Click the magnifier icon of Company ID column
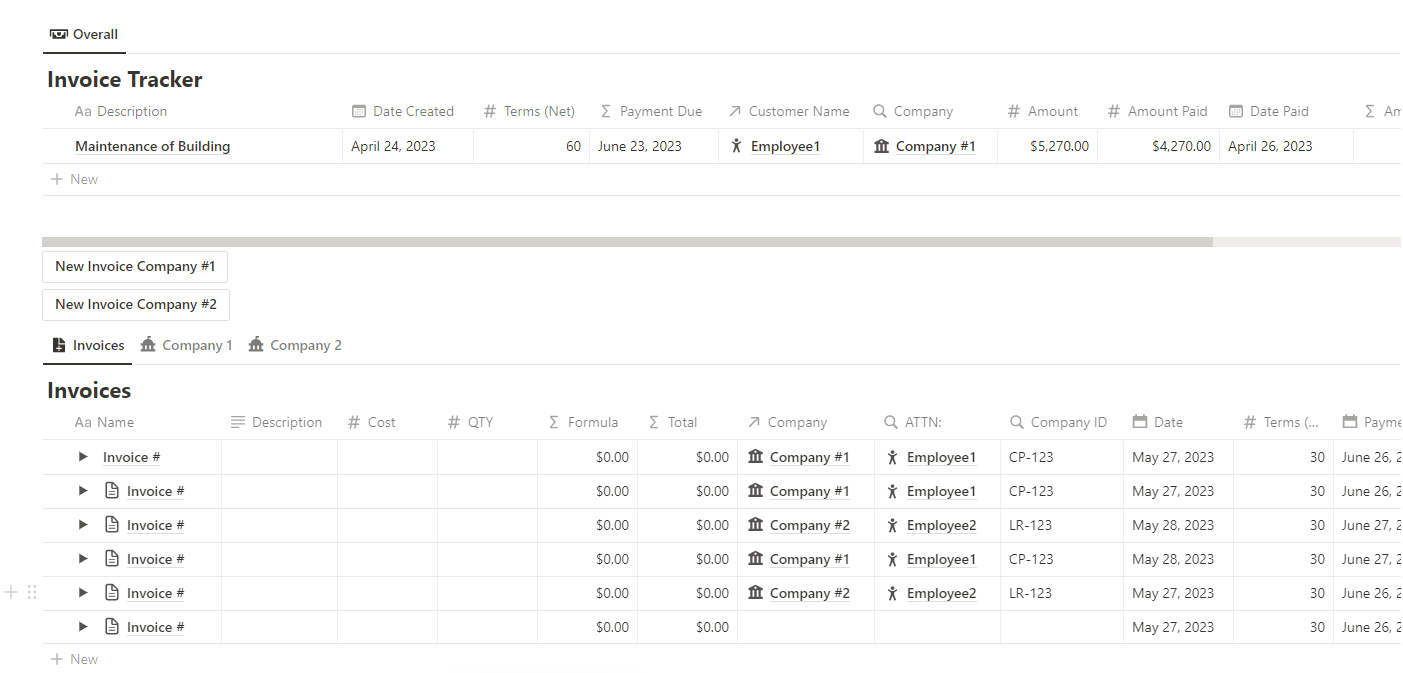 pyautogui.click(x=1017, y=422)
